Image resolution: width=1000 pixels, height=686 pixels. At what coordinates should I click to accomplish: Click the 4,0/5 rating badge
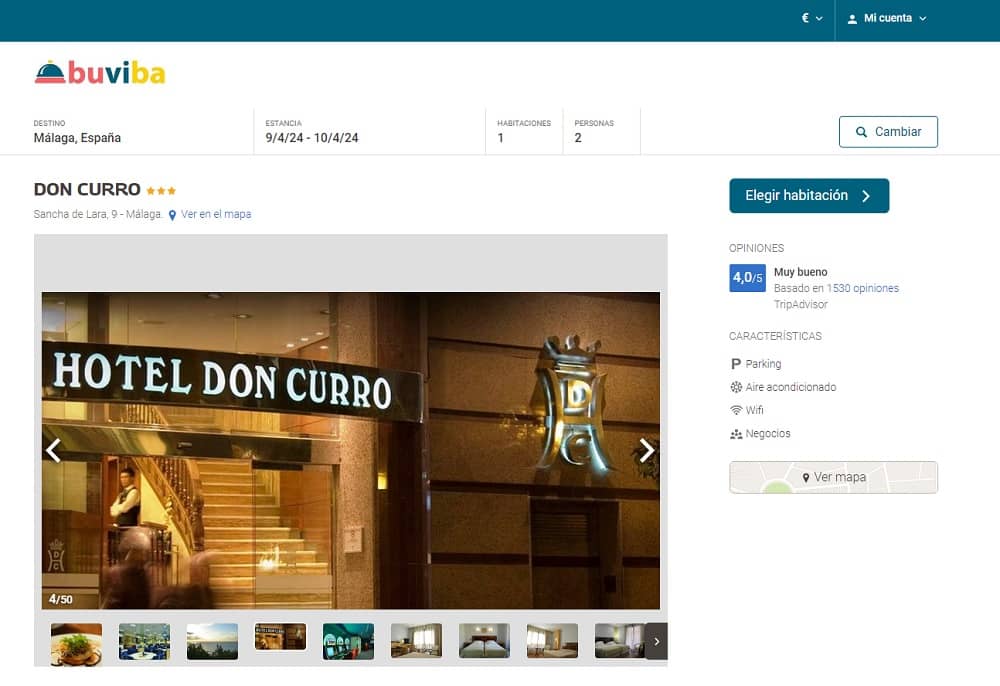tap(747, 278)
